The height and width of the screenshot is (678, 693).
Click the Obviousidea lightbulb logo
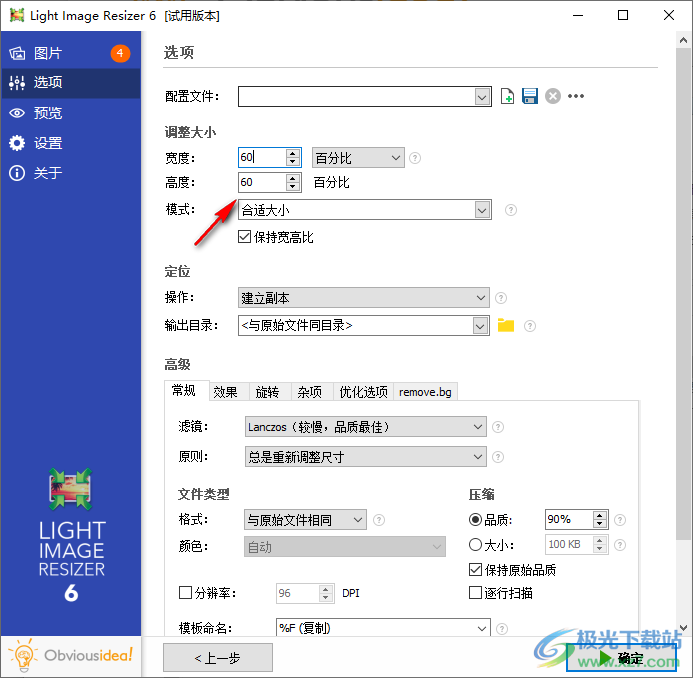[x=23, y=655]
